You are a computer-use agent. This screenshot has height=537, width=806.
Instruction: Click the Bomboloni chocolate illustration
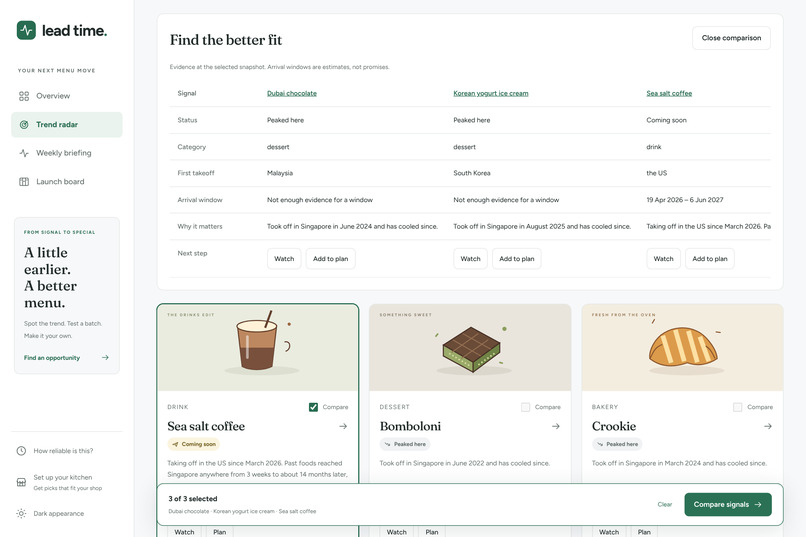[471, 349]
